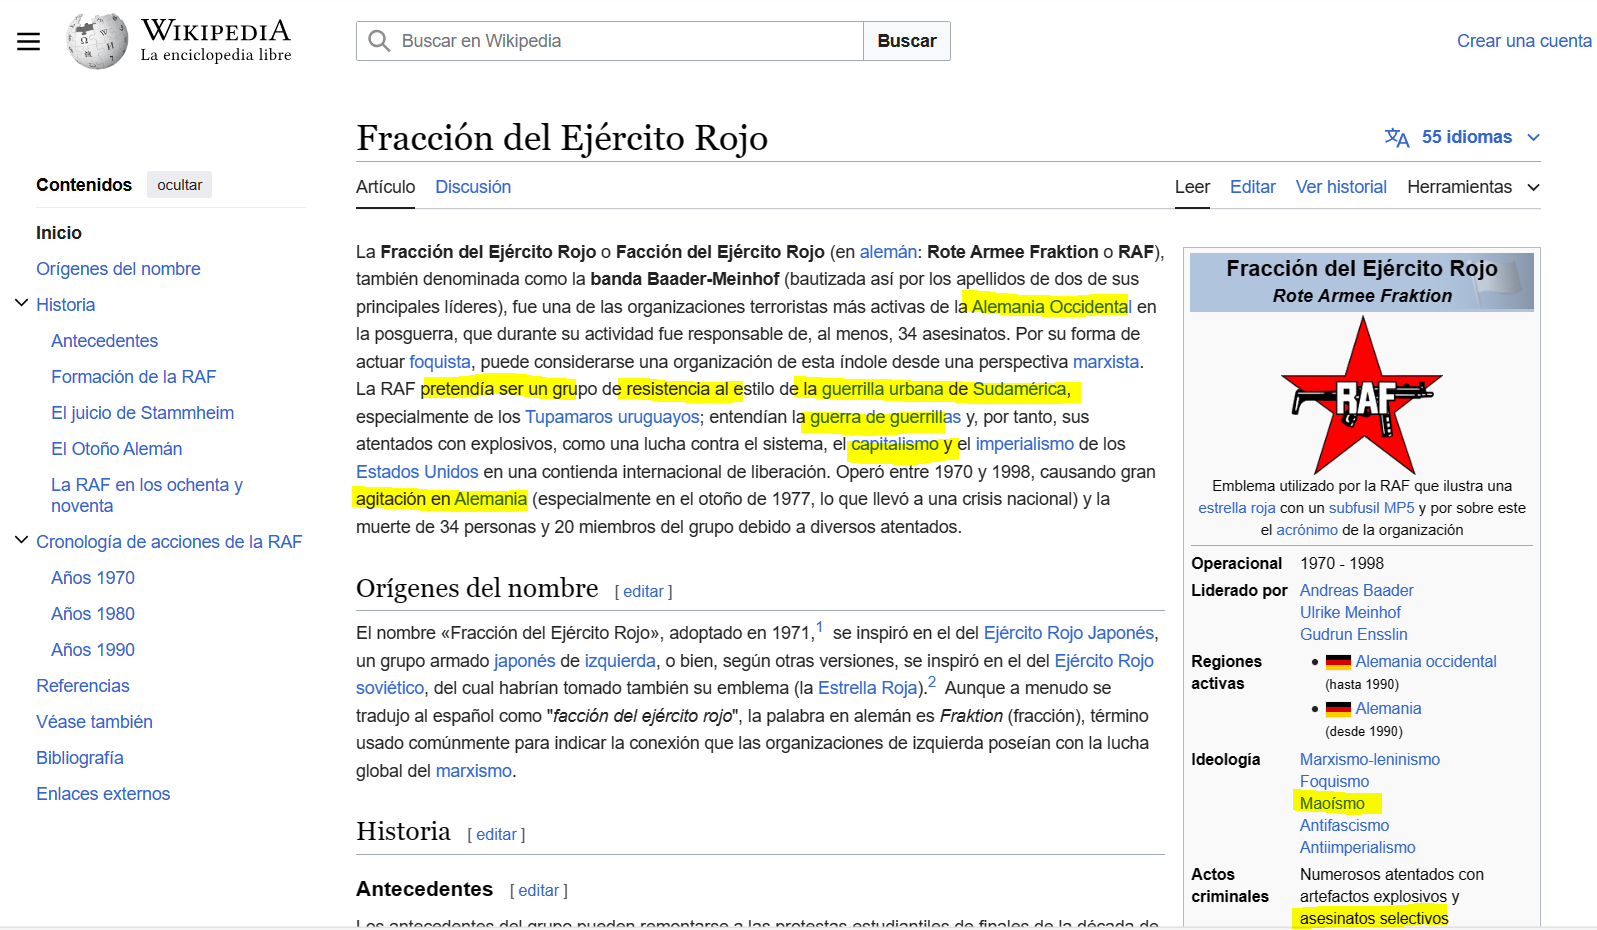The image size is (1597, 930).
Task: Open Andreas Baader in infobox
Action: 1356,591
